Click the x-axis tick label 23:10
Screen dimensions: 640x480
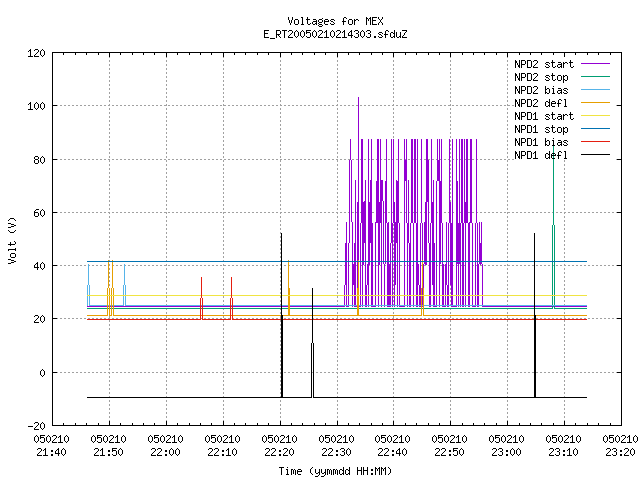point(563,453)
